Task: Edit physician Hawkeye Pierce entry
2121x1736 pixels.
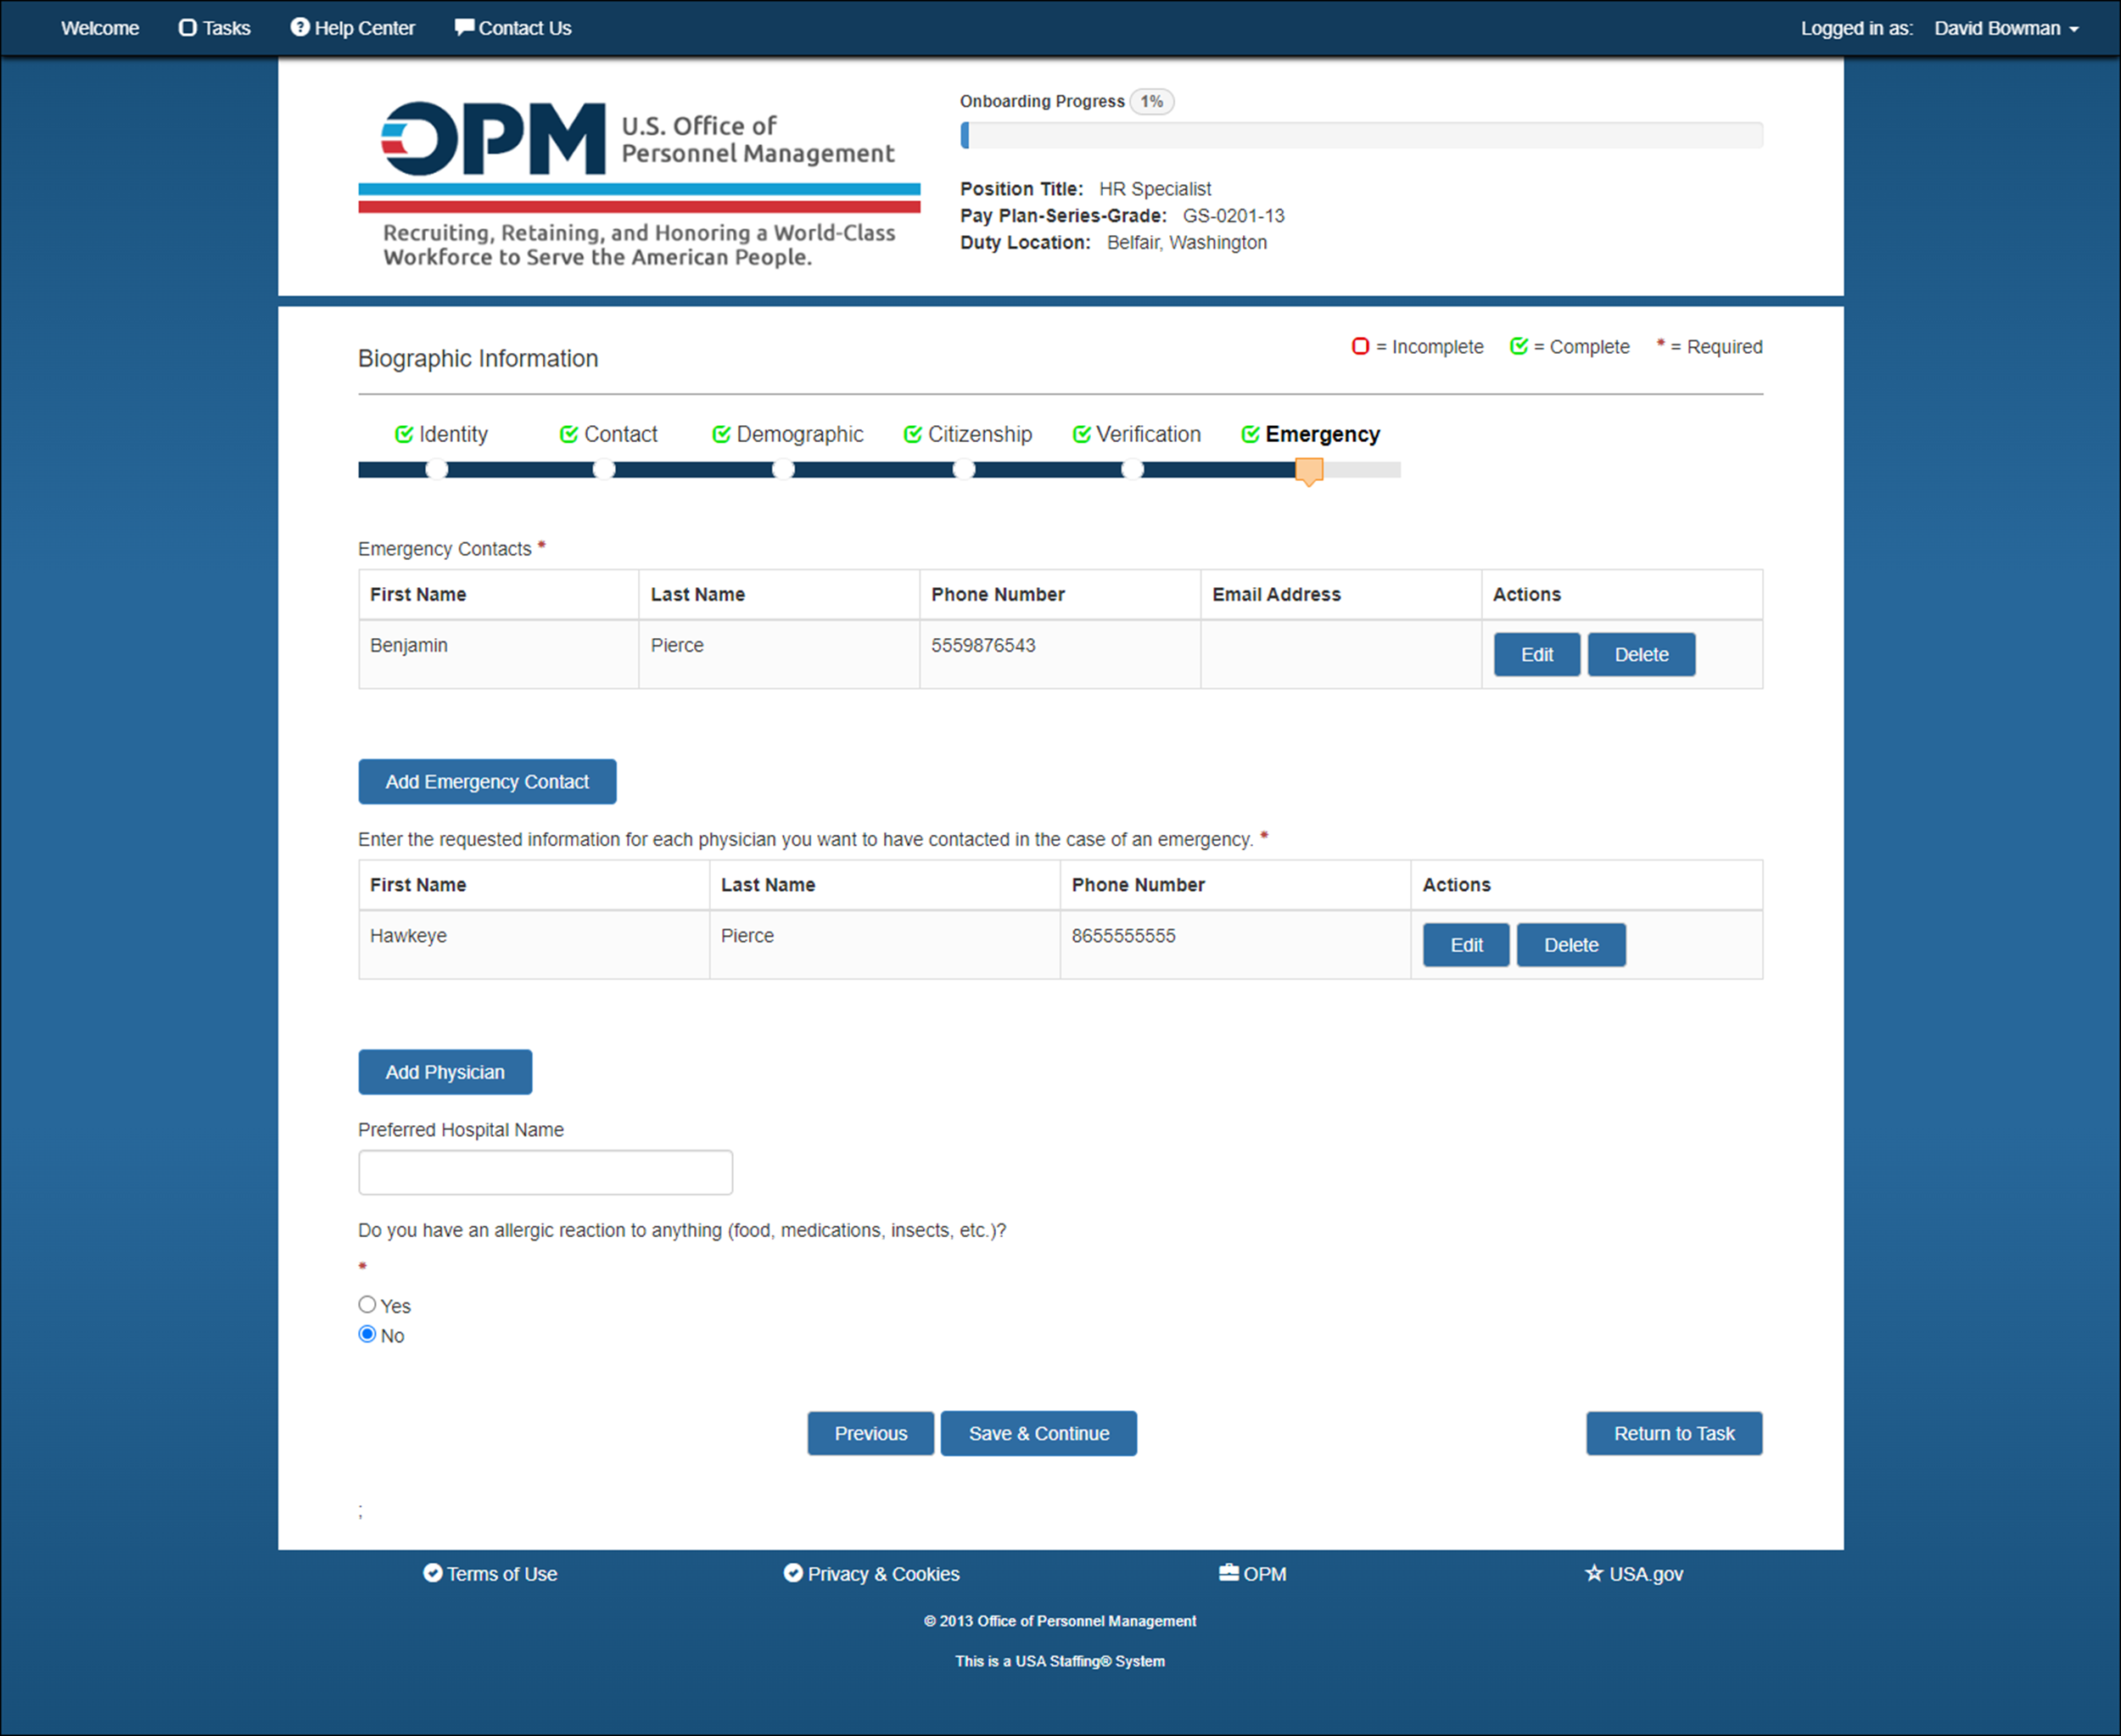Action: (x=1466, y=945)
